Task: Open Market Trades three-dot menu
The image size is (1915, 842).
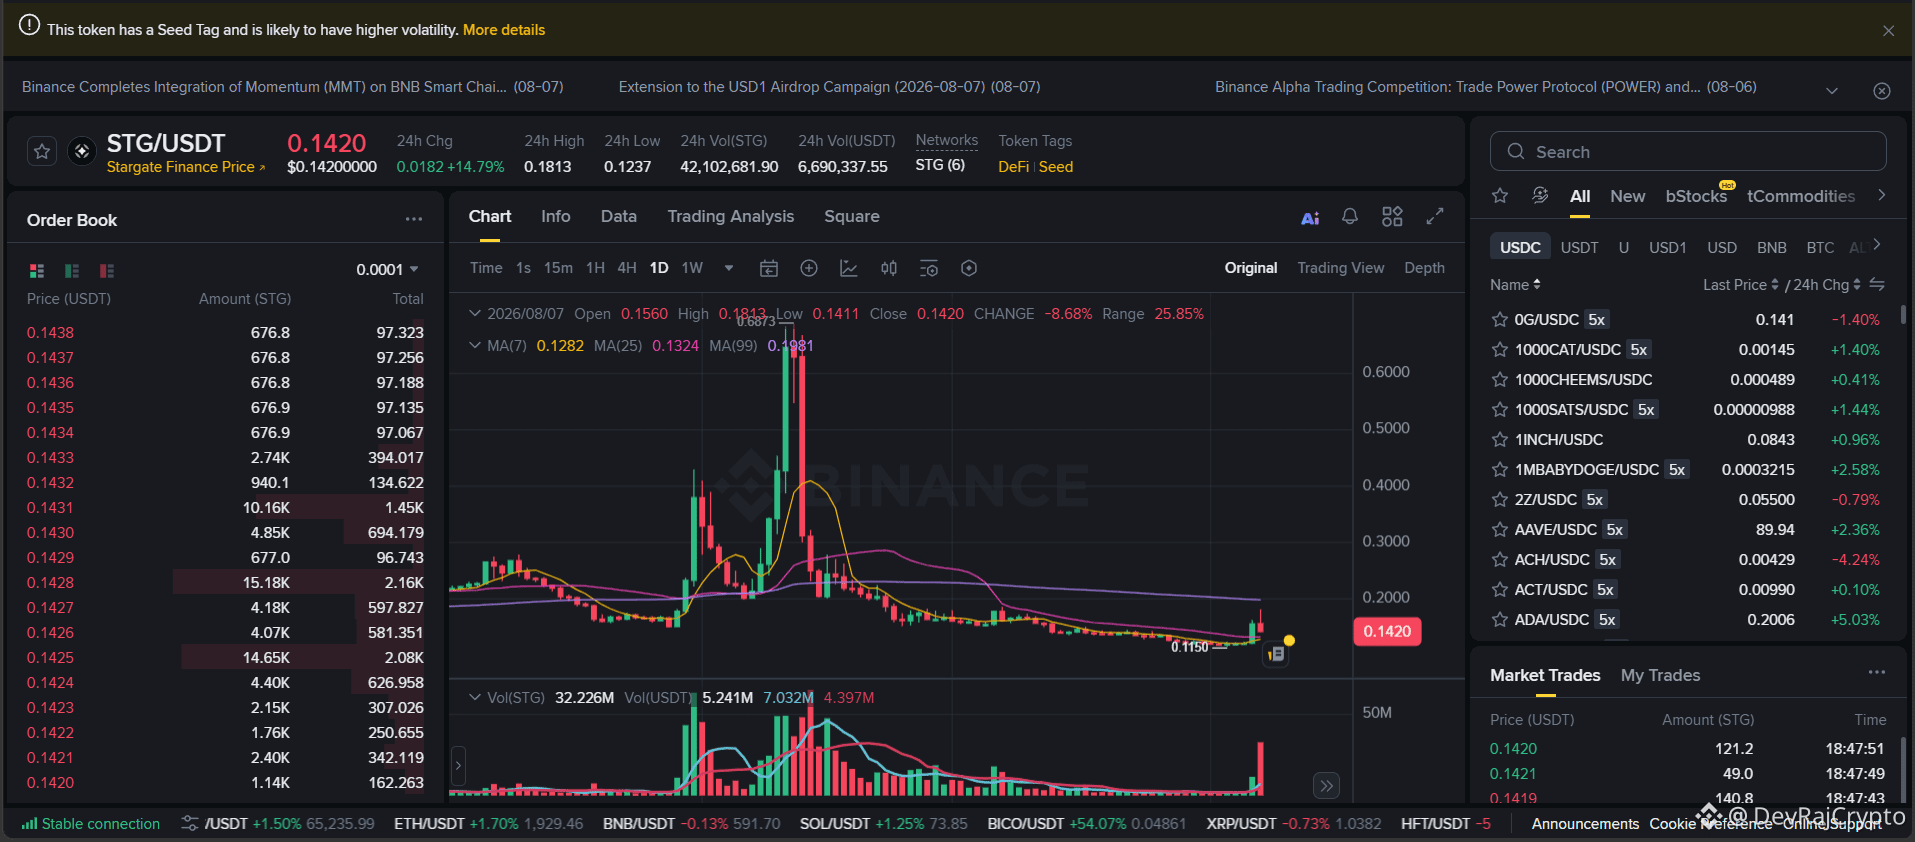Action: point(1877,673)
